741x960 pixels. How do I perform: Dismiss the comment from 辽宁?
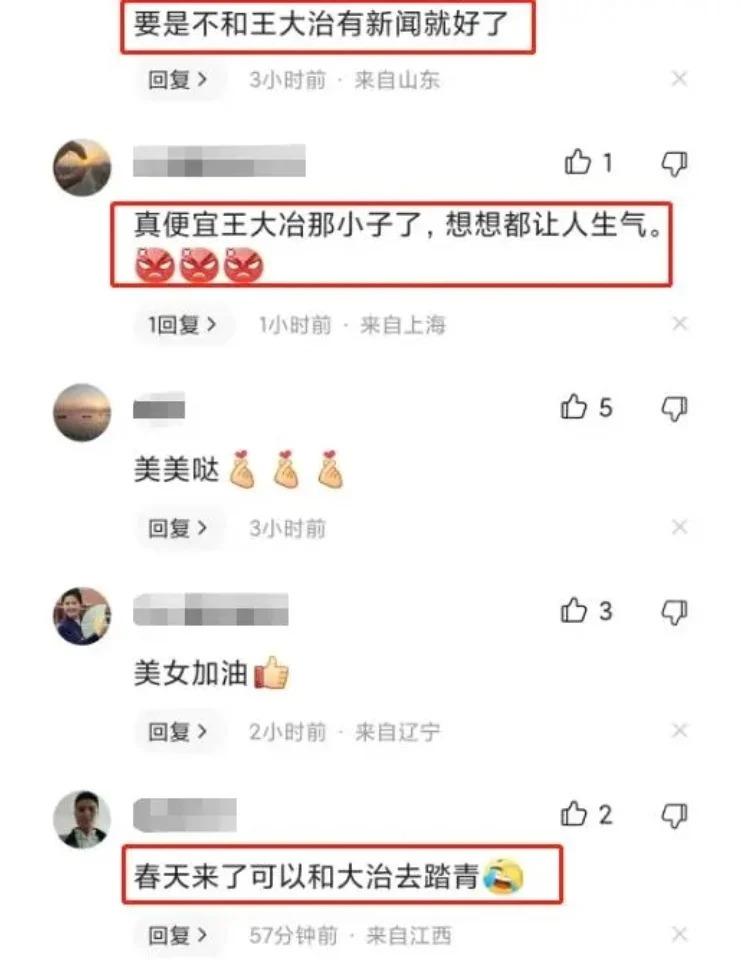tap(679, 730)
